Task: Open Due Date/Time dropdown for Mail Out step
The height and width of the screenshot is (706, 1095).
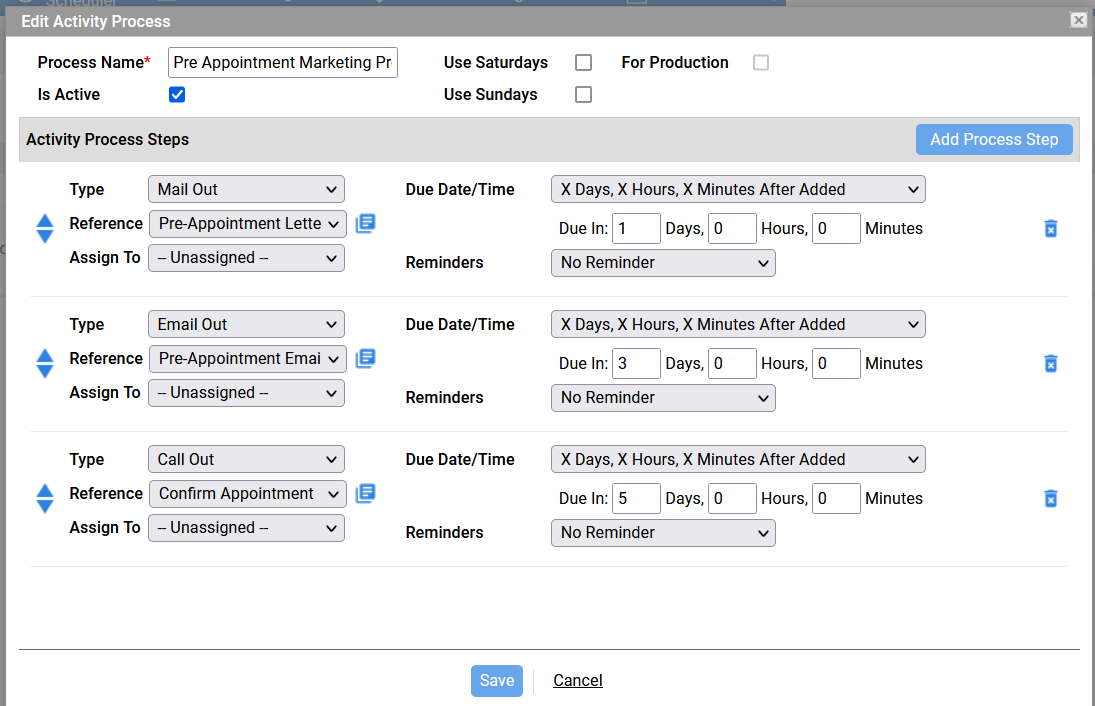Action: pyautogui.click(x=738, y=189)
